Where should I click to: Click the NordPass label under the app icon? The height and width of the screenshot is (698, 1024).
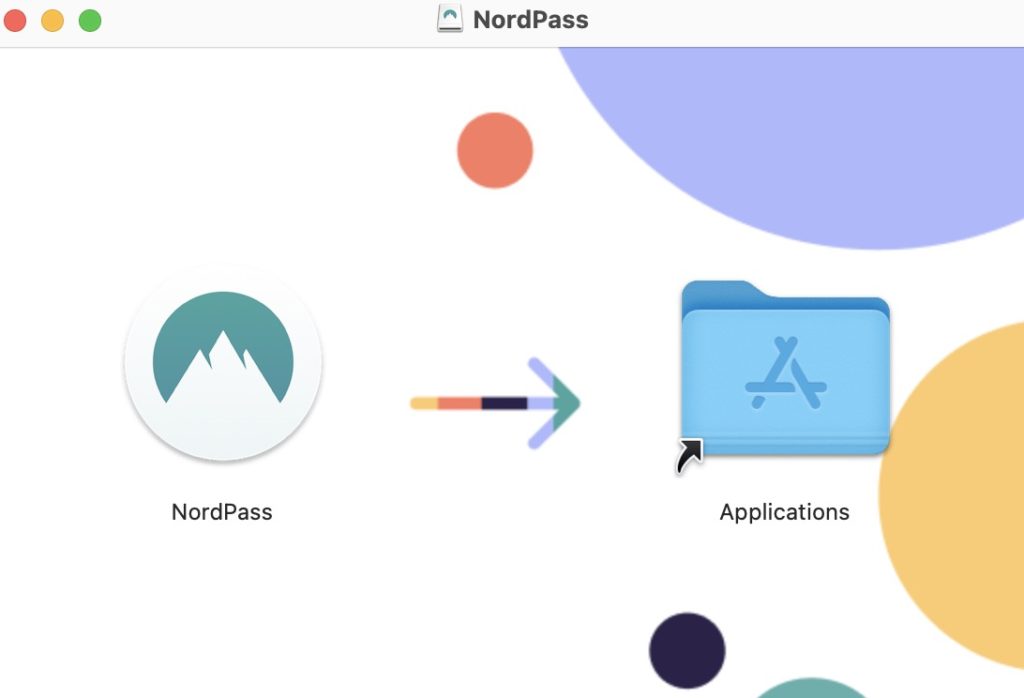point(222,512)
